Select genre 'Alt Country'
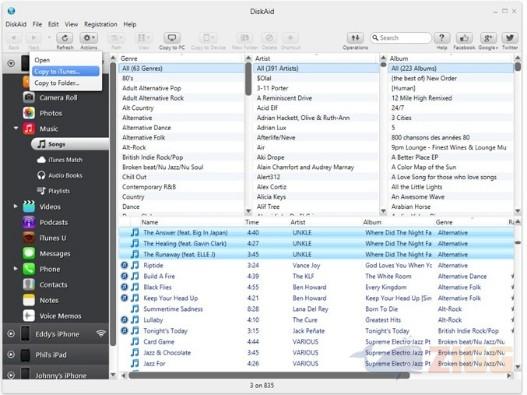Image resolution: width=527 pixels, height=395 pixels. (138, 108)
